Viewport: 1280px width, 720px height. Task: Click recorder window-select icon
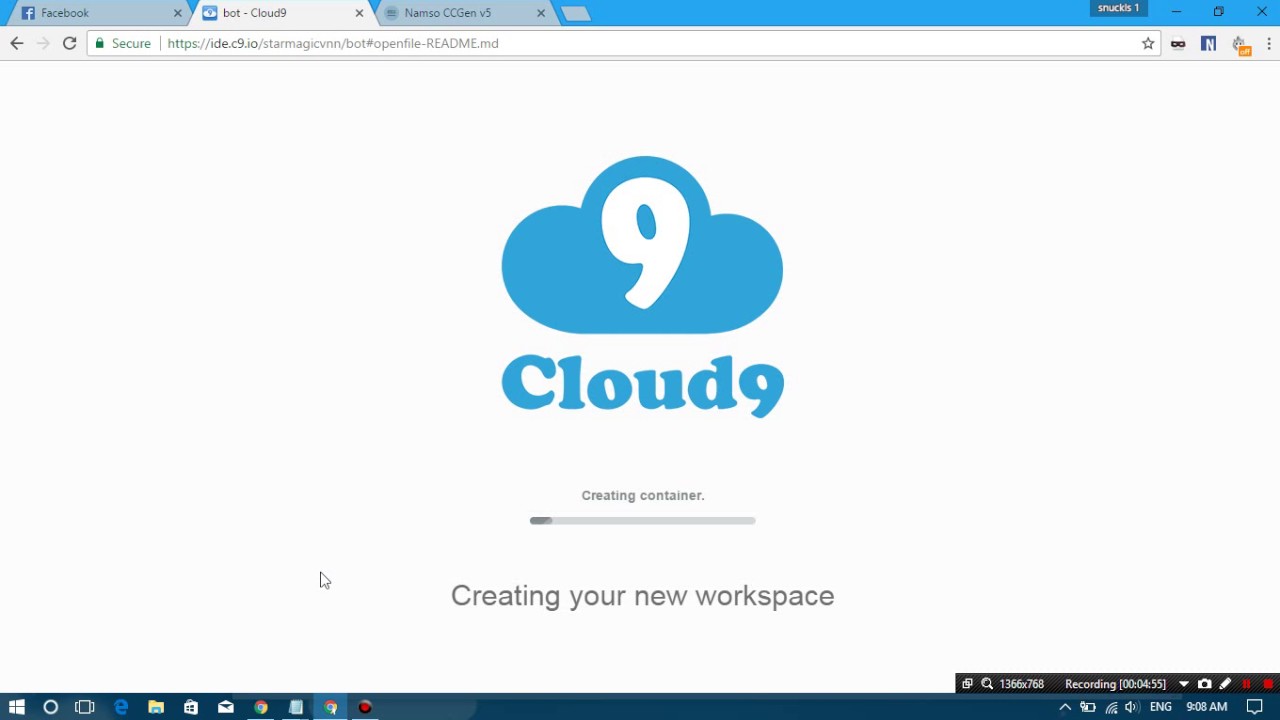[x=967, y=684]
